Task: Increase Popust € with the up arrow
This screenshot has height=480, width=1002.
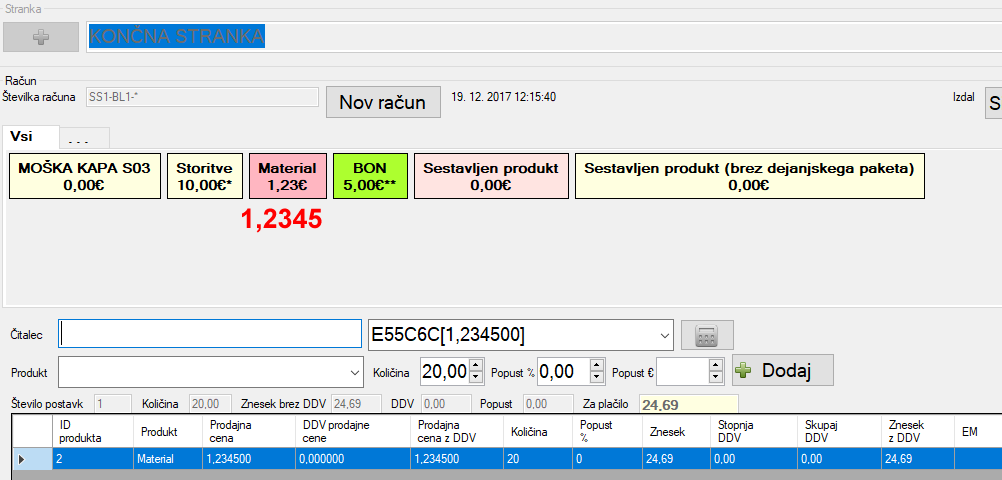Action: (715, 365)
